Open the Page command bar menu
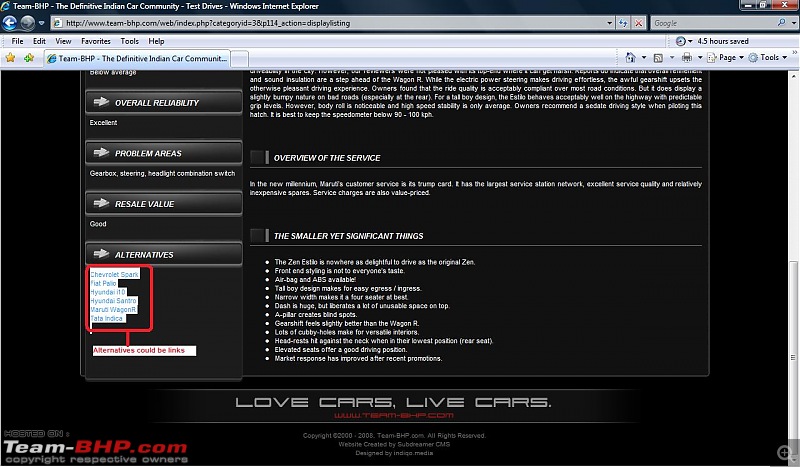The image size is (800, 467). coord(726,57)
